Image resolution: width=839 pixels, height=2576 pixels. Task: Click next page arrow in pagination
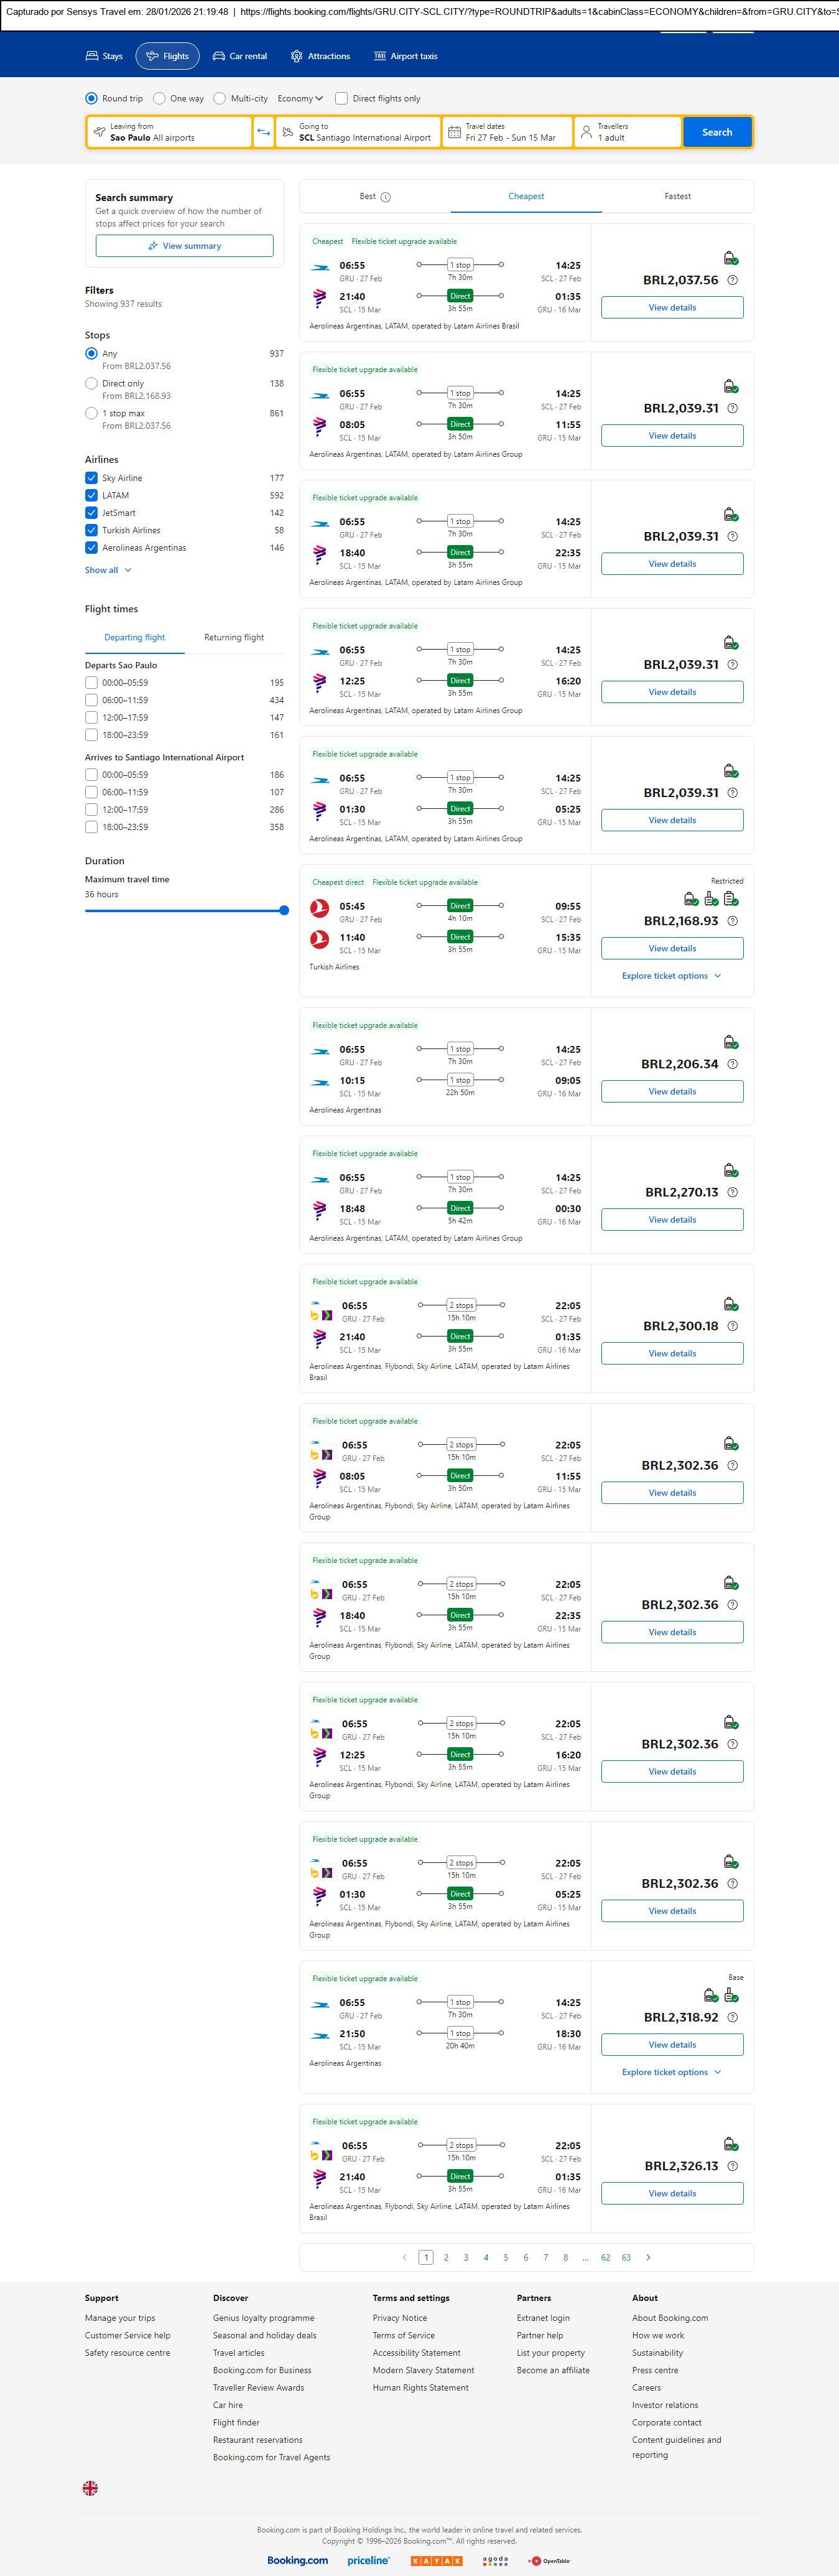648,2257
